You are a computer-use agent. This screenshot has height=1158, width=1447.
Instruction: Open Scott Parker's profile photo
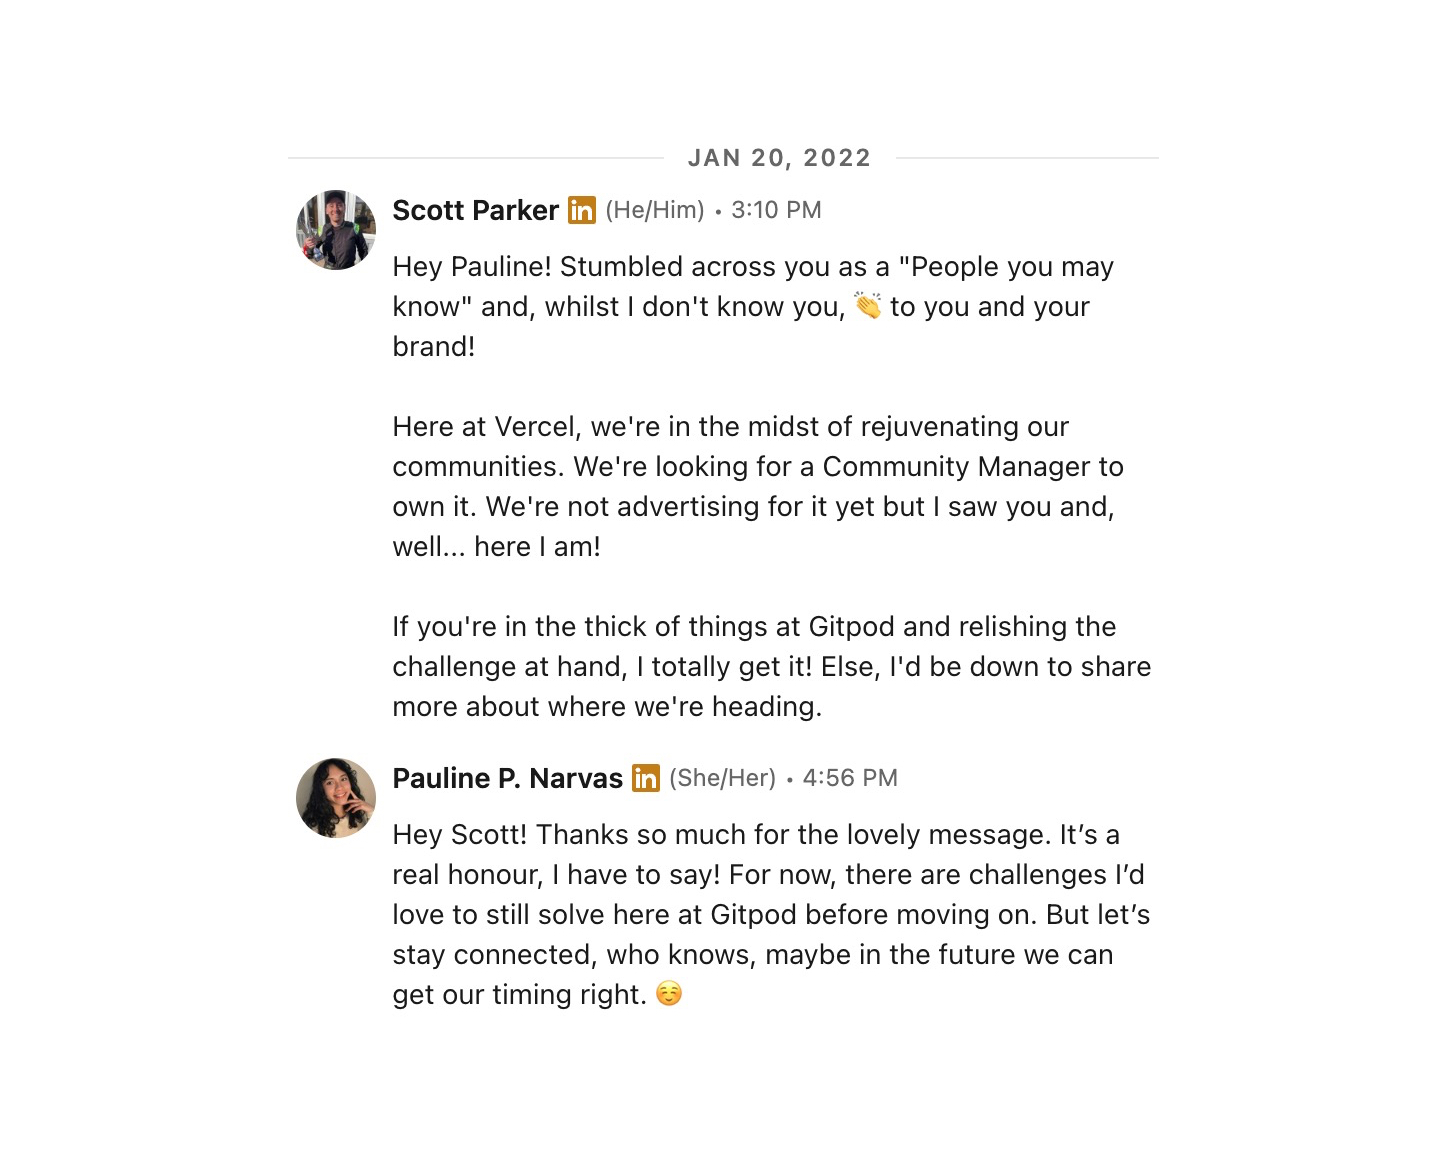[x=336, y=230]
